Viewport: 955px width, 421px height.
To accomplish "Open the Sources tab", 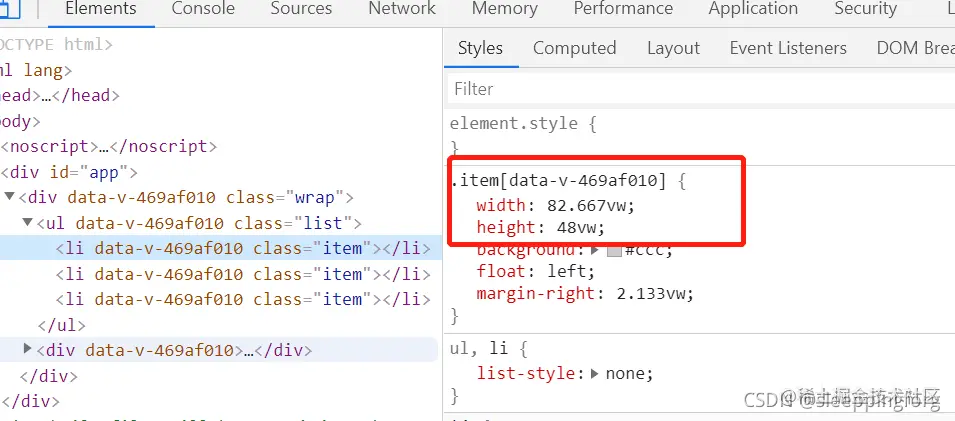I will tap(301, 9).
